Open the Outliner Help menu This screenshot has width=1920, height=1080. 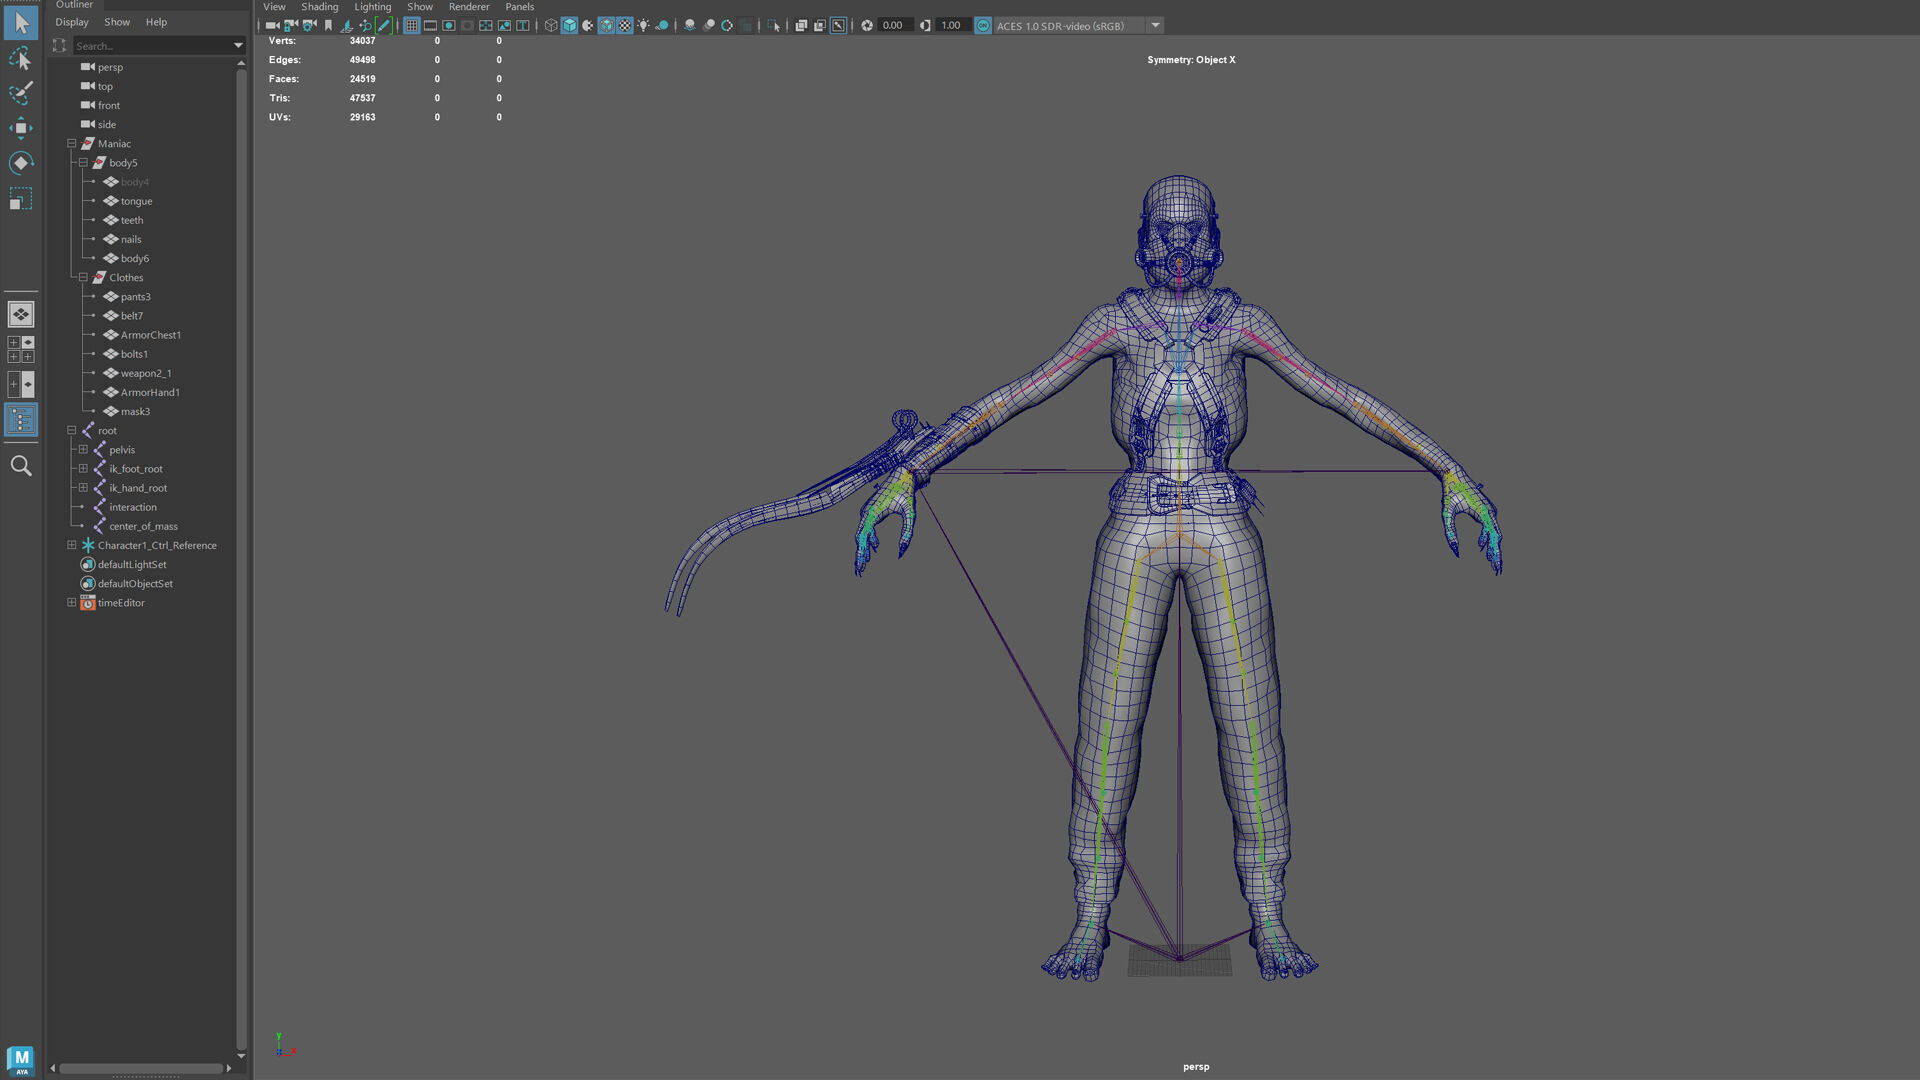[156, 22]
